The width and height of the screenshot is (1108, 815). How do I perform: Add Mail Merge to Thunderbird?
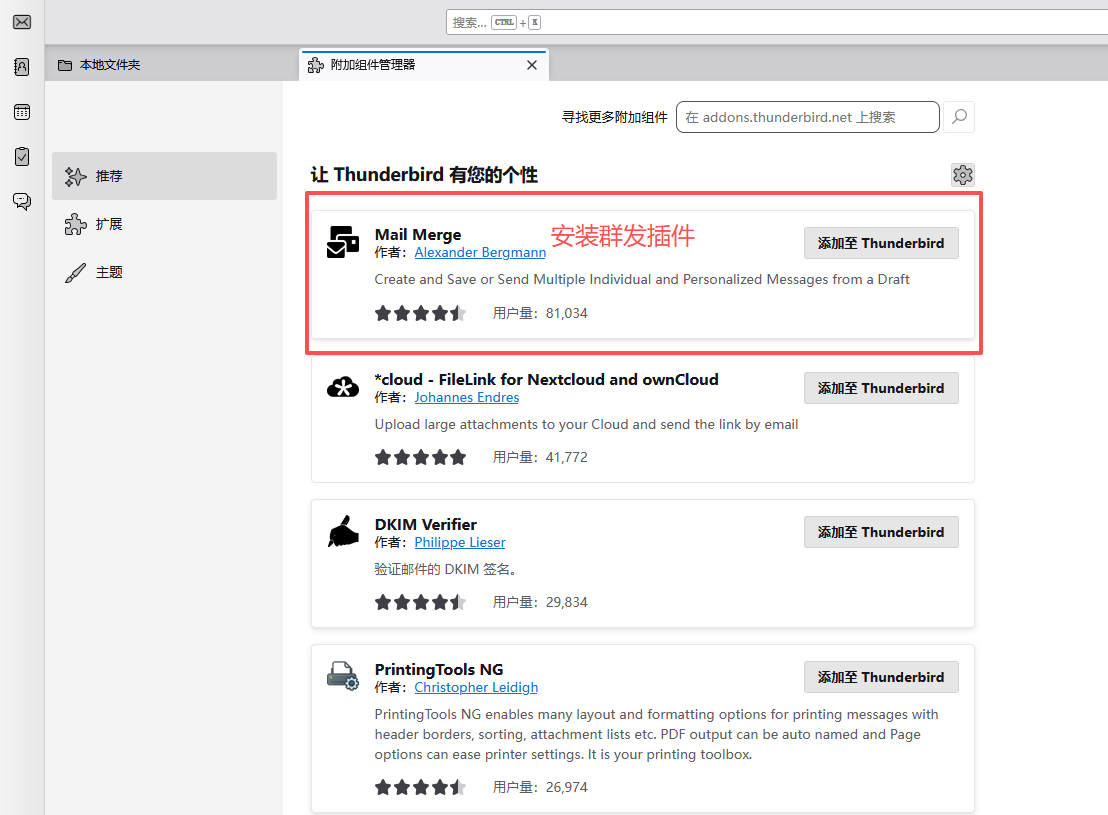[x=881, y=243]
